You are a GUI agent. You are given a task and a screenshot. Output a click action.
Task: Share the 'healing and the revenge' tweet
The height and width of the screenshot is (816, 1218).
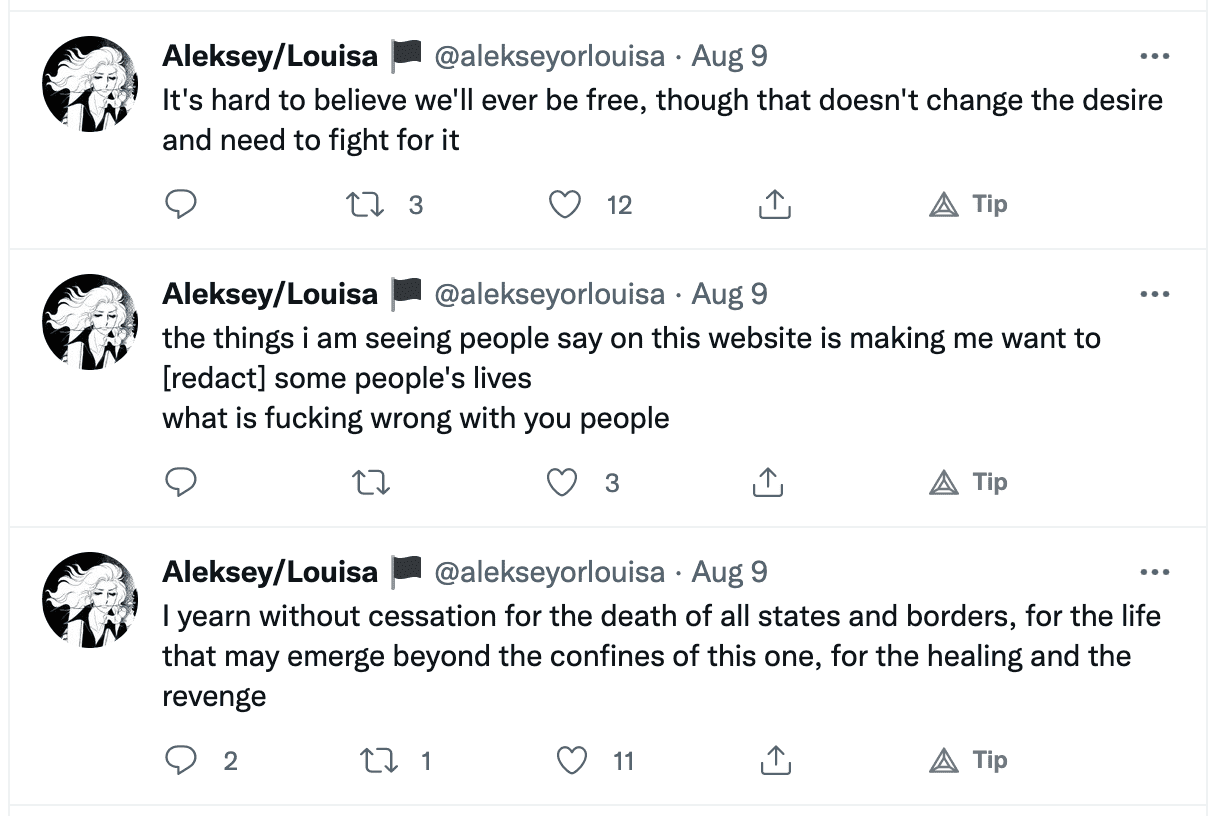[x=774, y=761]
